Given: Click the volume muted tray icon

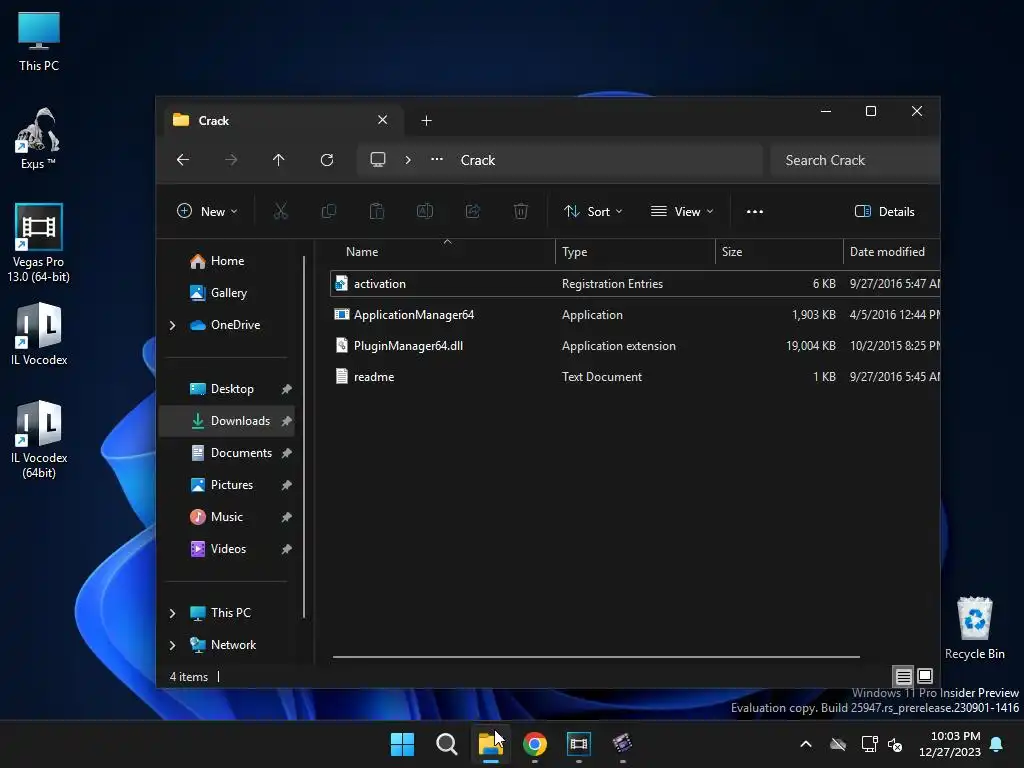Looking at the screenshot, I should [895, 744].
